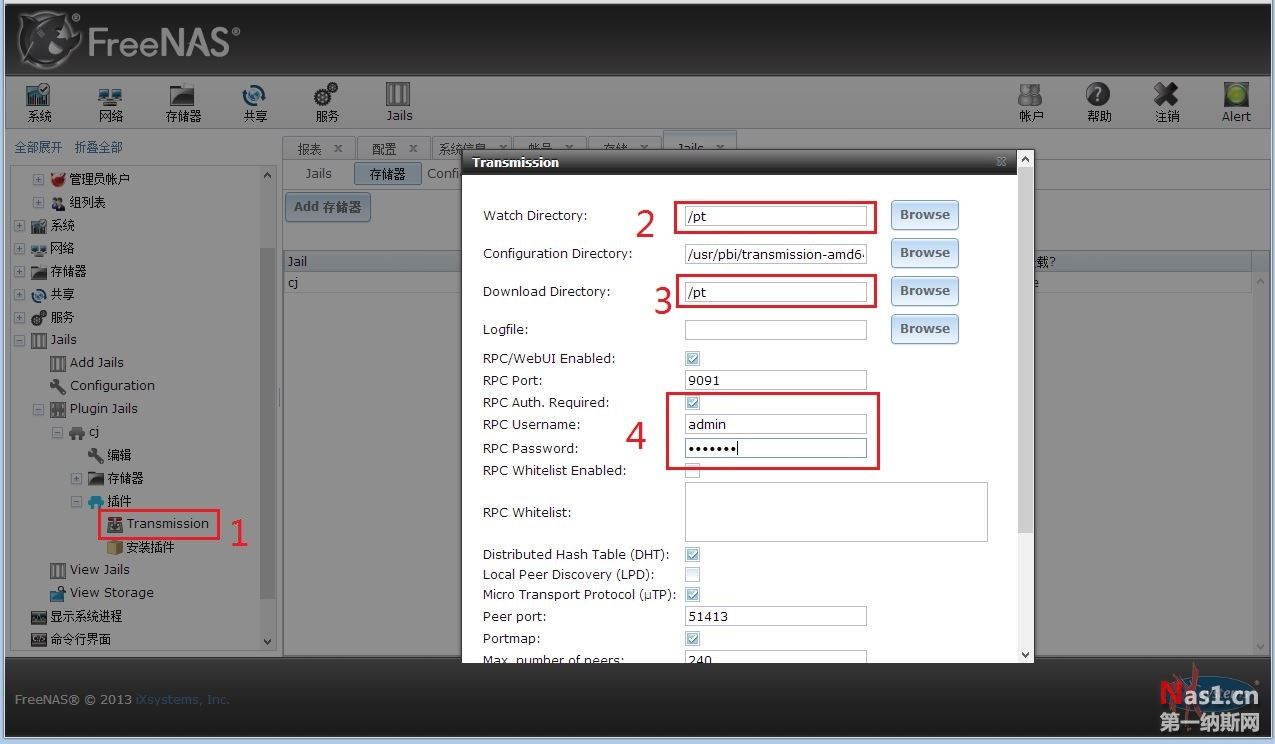
Task: Switch to the 配置 tab
Action: (384, 149)
